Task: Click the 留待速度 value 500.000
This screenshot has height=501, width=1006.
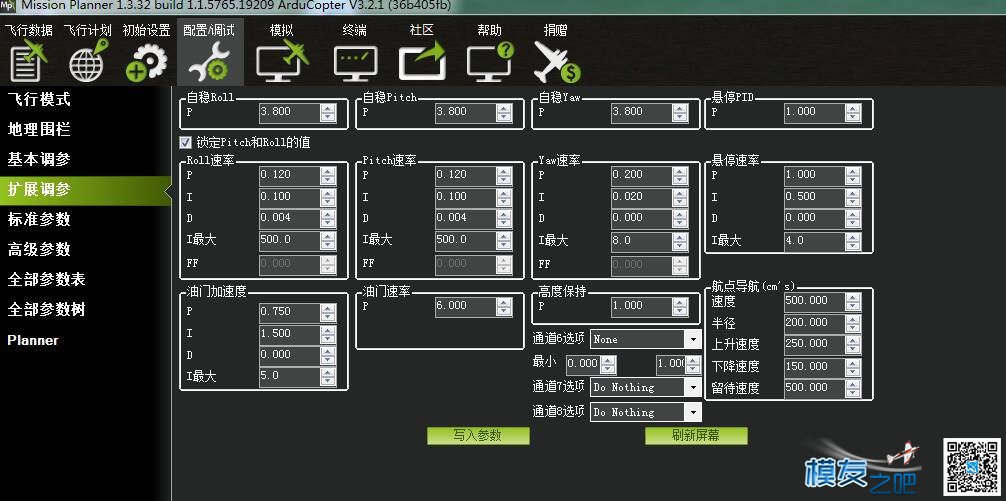Action: [814, 388]
